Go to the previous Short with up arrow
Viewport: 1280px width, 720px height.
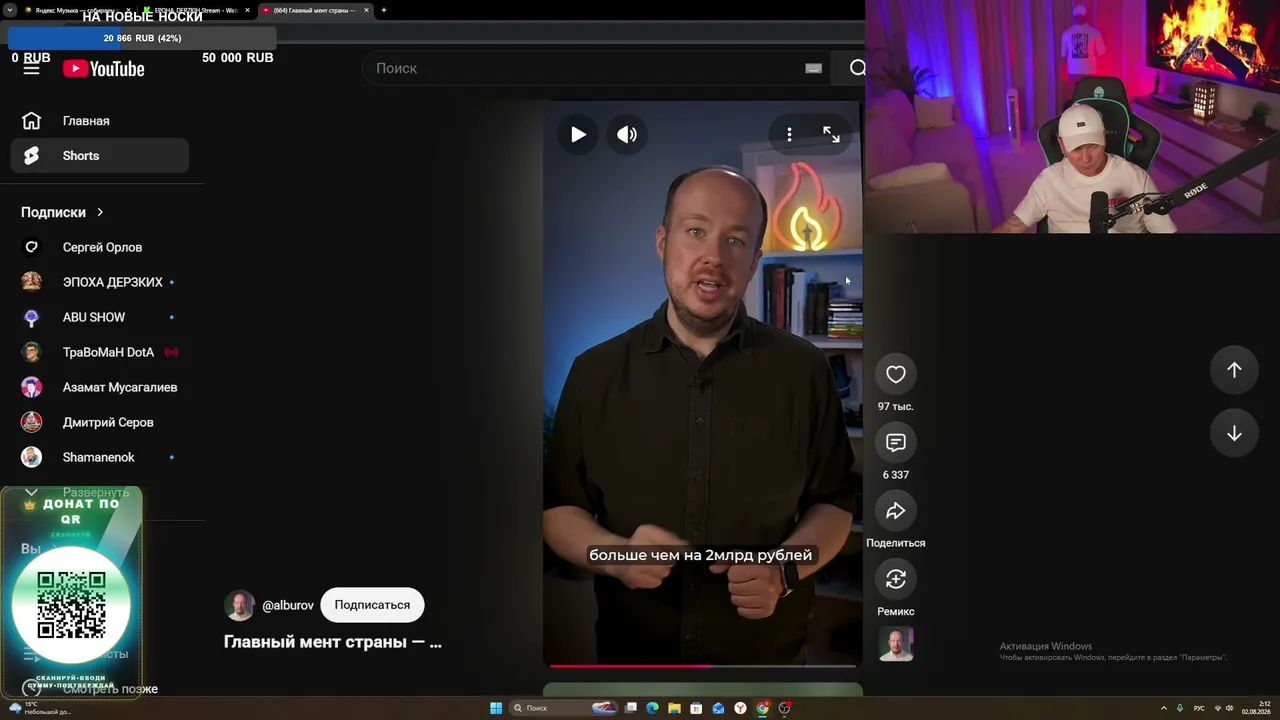[x=1234, y=370]
